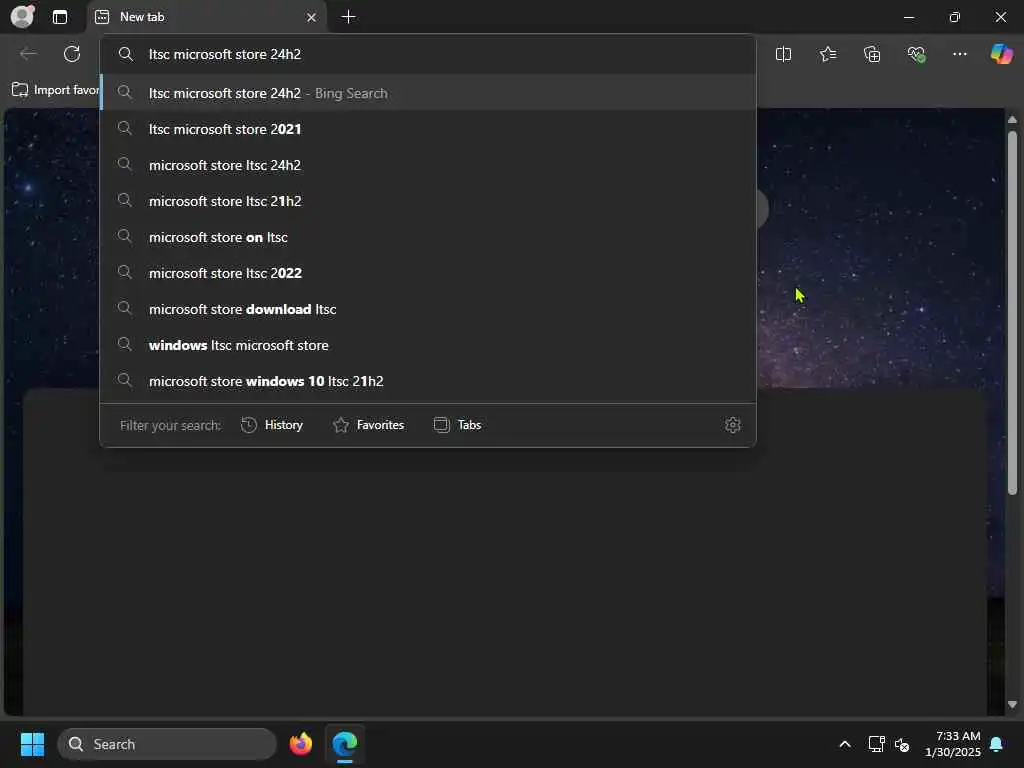Image resolution: width=1024 pixels, height=768 pixels.
Task: Go back with the back arrow
Action: tap(28, 54)
